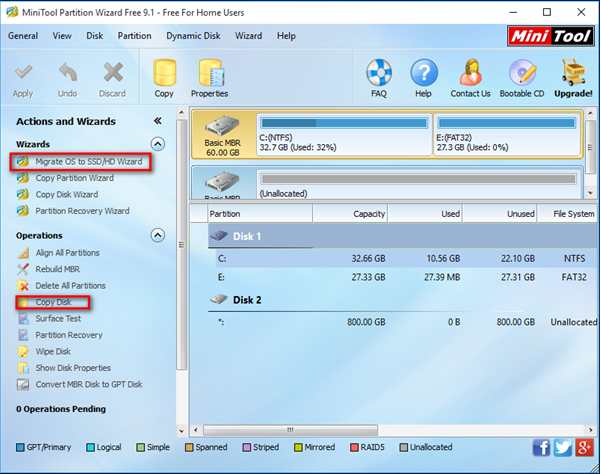
Task: Open the View menu
Action: click(x=62, y=36)
